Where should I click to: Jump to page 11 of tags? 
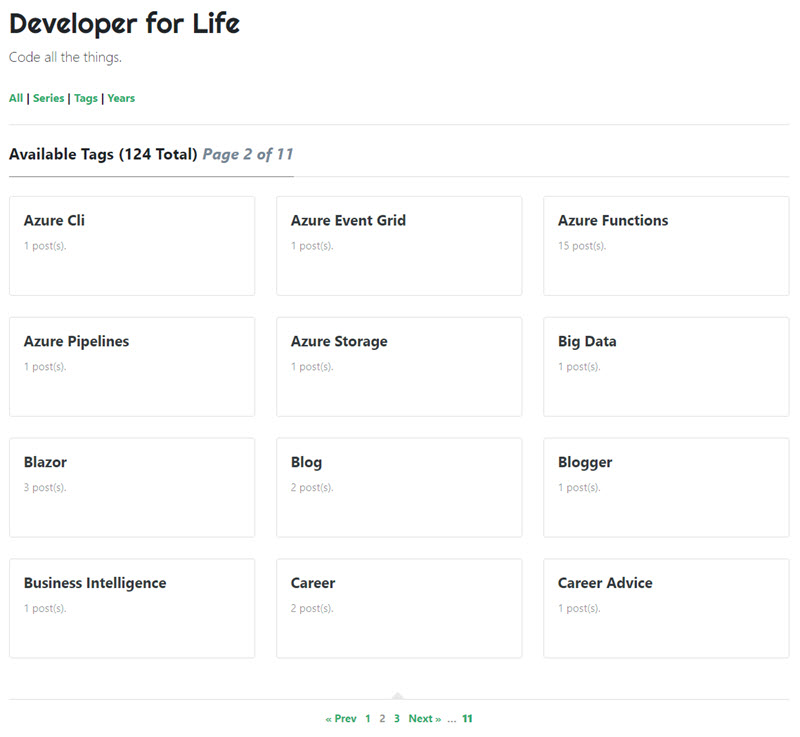469,718
